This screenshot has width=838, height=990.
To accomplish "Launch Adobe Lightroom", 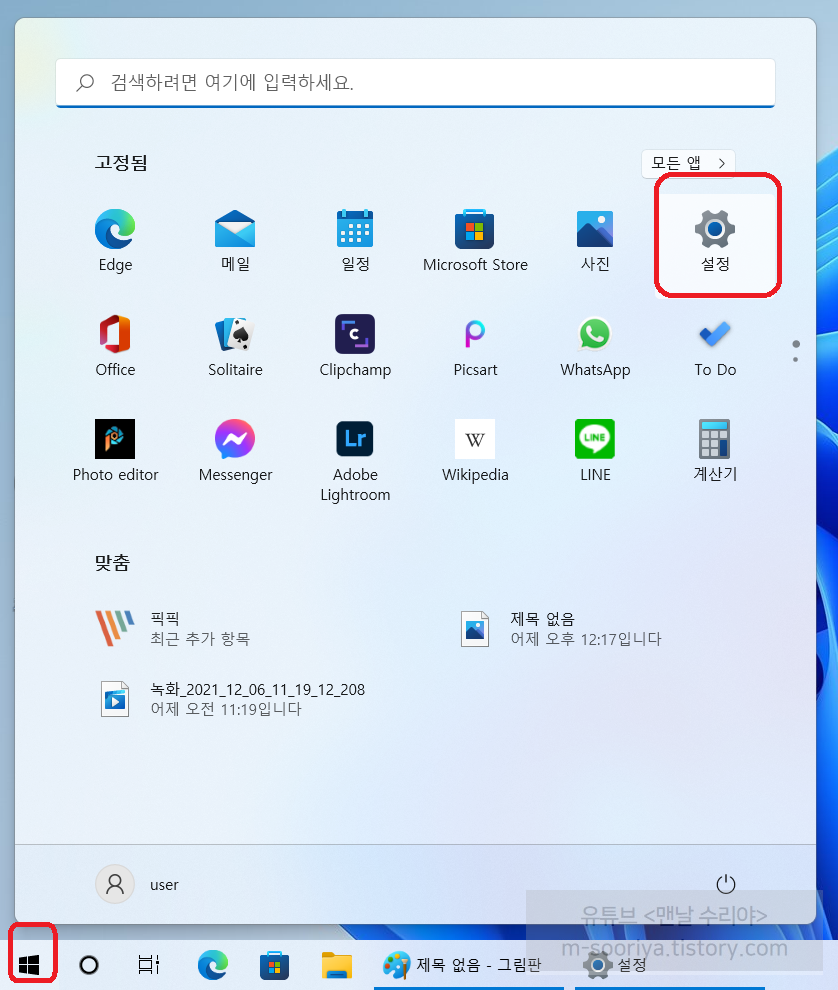I will pos(355,461).
